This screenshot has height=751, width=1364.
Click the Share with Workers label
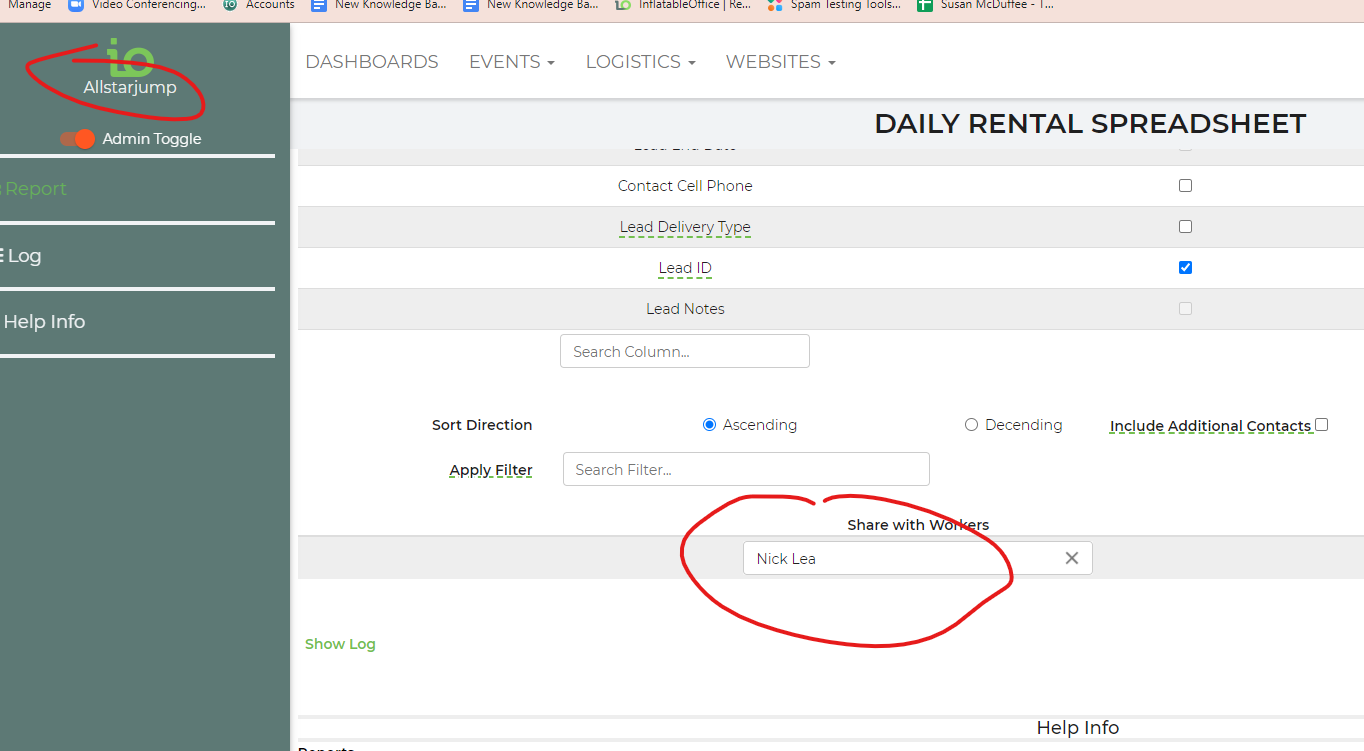point(918,525)
